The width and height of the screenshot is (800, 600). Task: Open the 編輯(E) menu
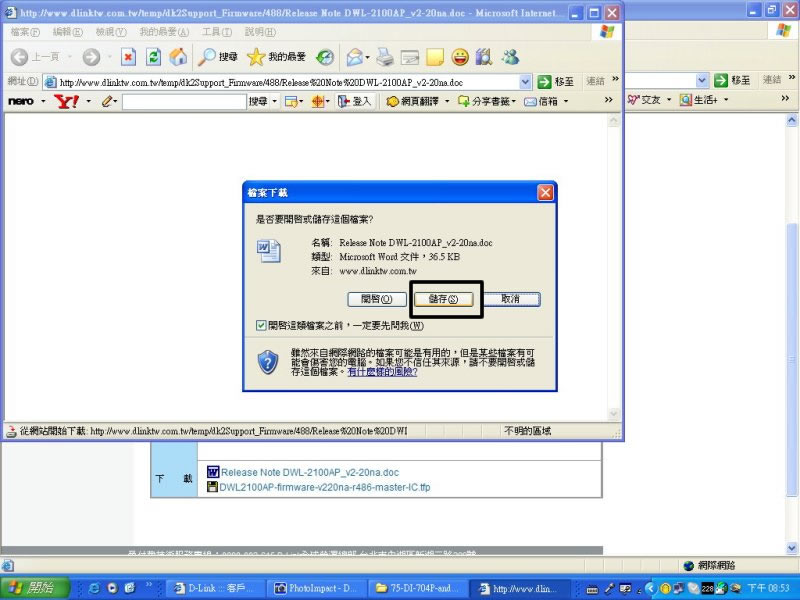[67, 32]
